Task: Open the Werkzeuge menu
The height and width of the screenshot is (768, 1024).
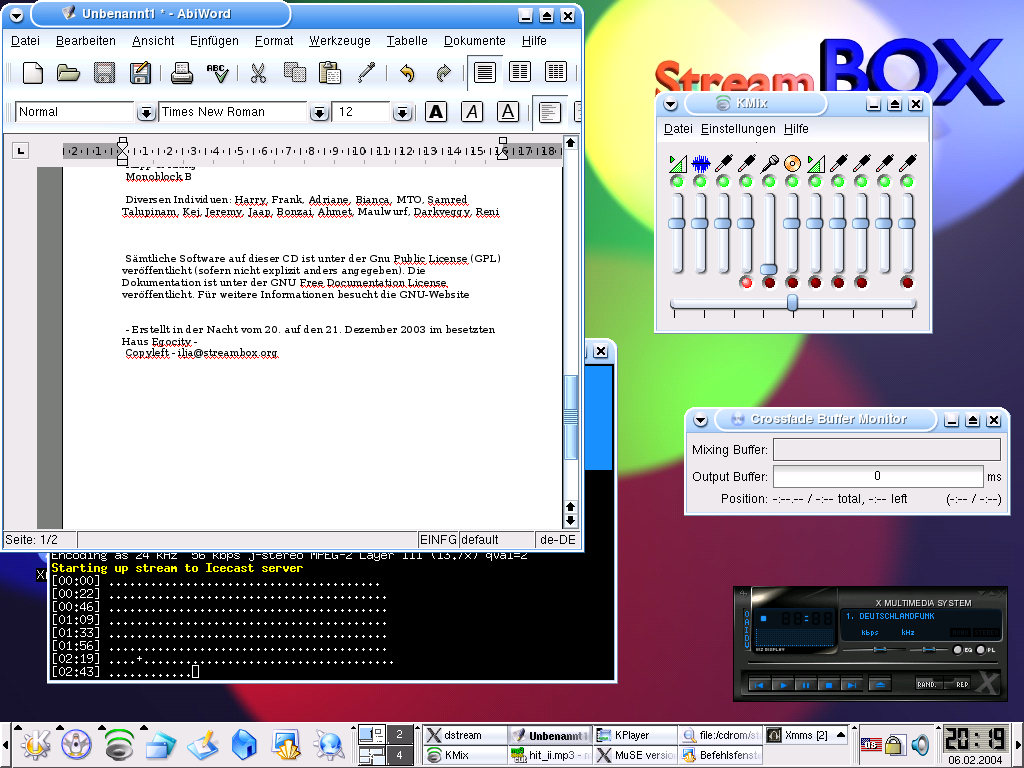Action: click(340, 40)
